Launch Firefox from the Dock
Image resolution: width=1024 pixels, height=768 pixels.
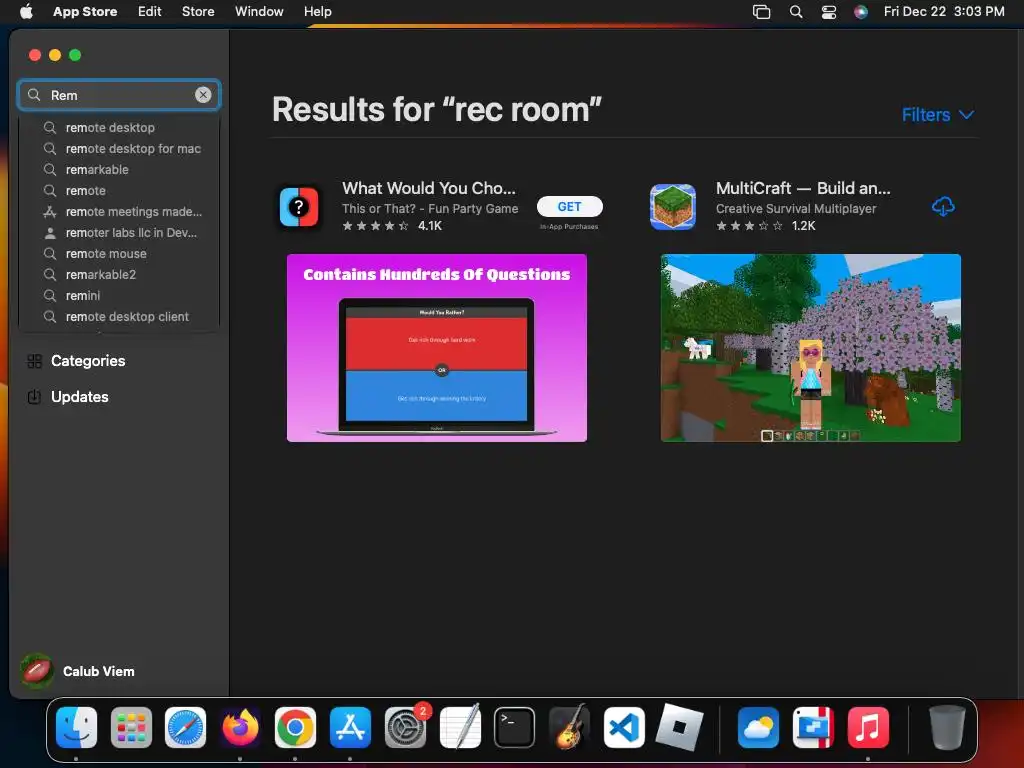coord(240,727)
